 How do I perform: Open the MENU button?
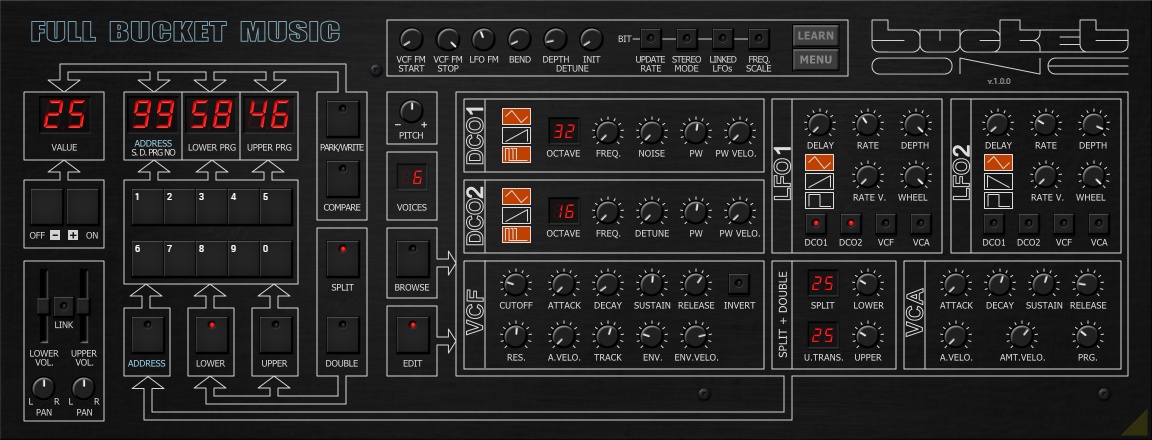pos(816,59)
